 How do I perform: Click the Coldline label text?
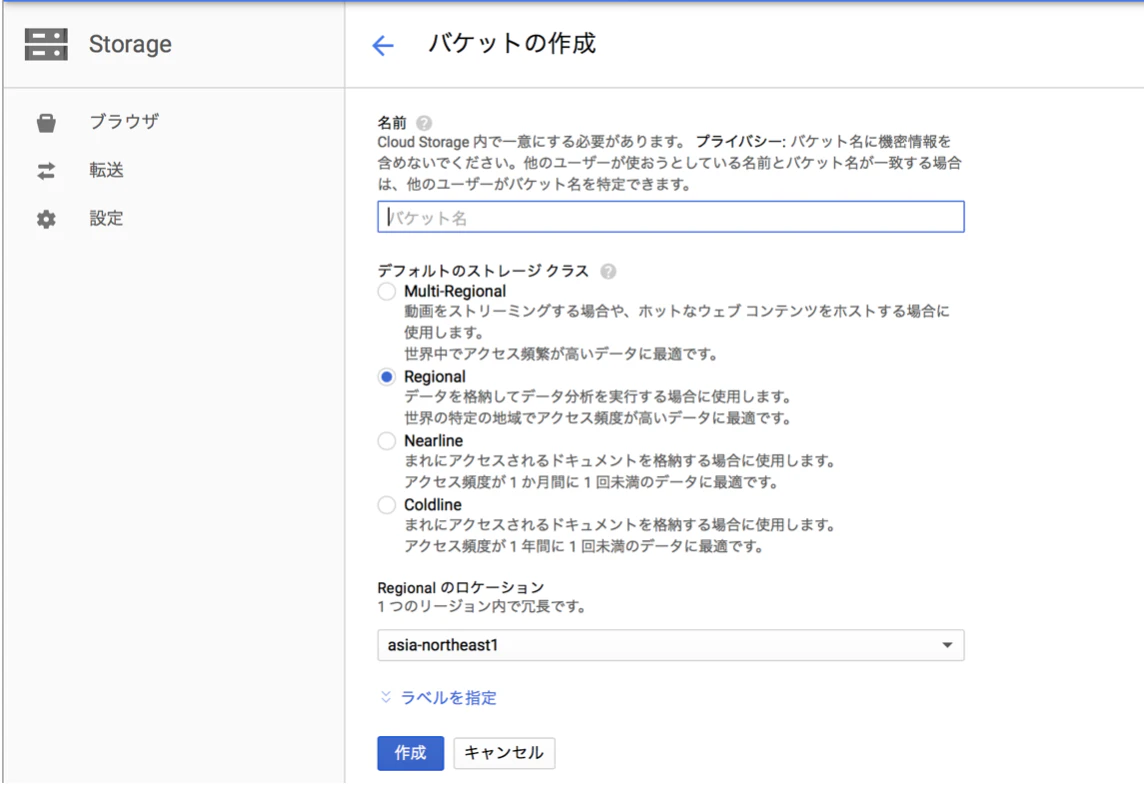tap(433, 505)
